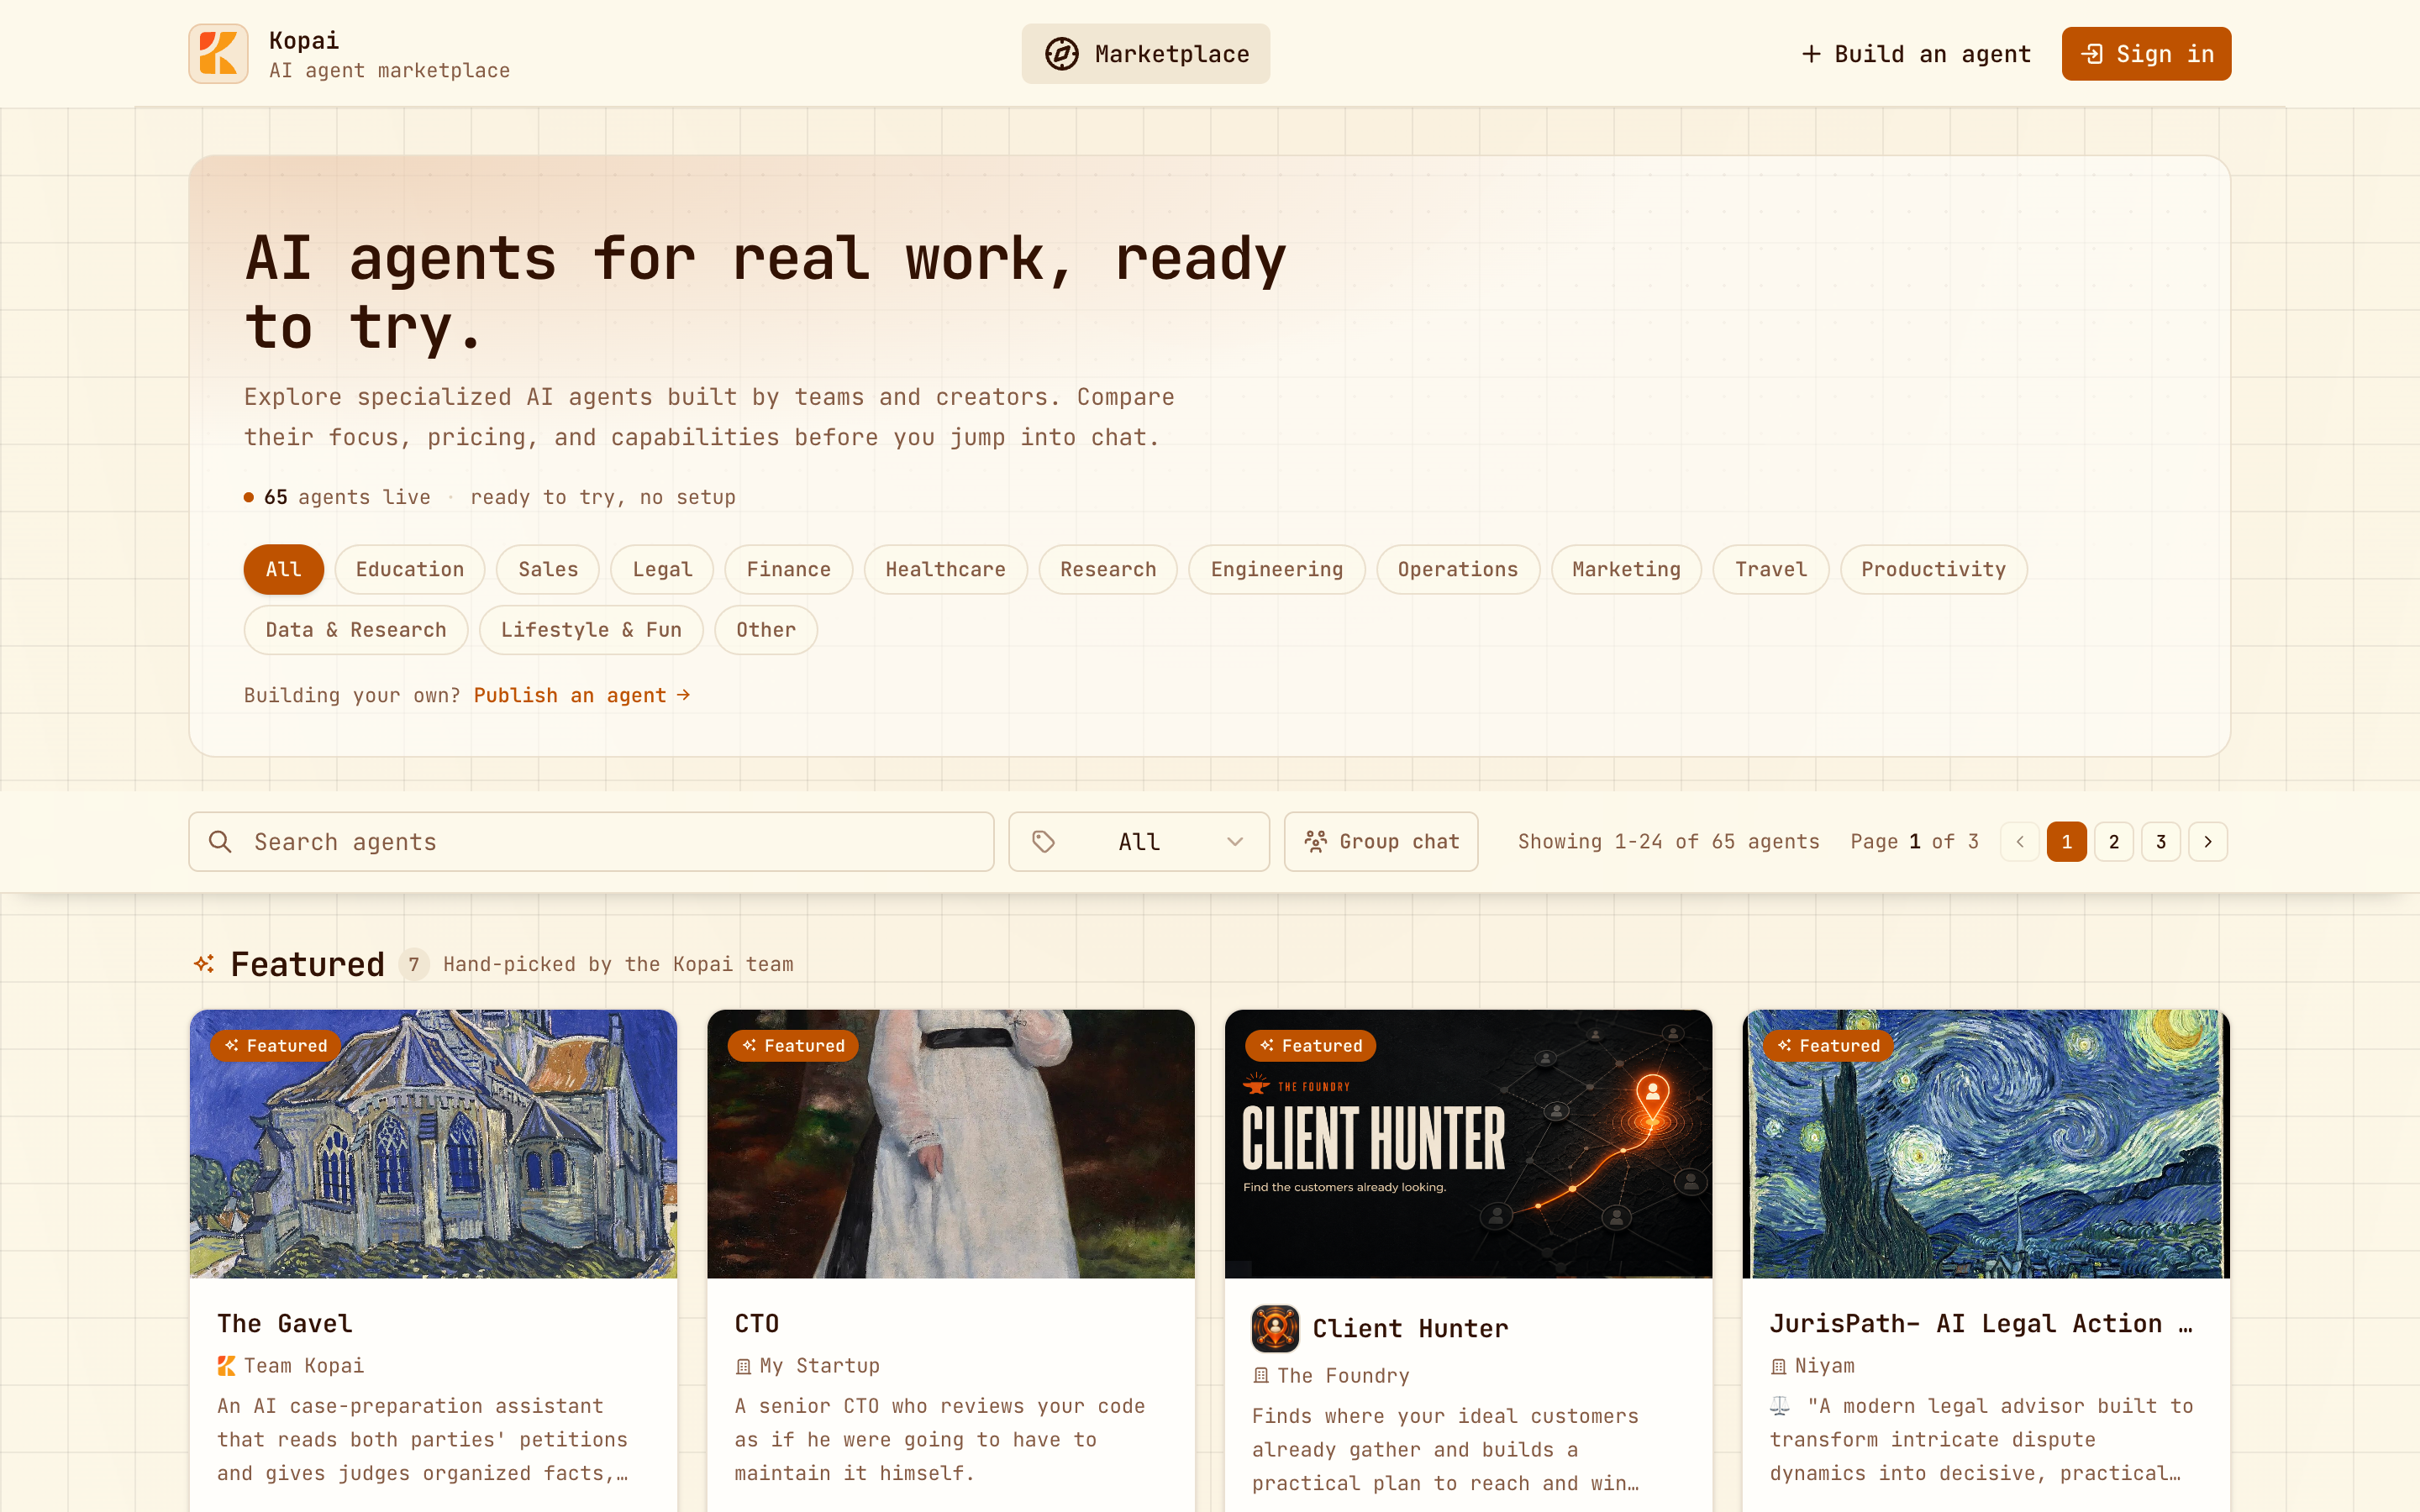
Task: Click the Client Hunter agent title
Action: (1410, 1329)
